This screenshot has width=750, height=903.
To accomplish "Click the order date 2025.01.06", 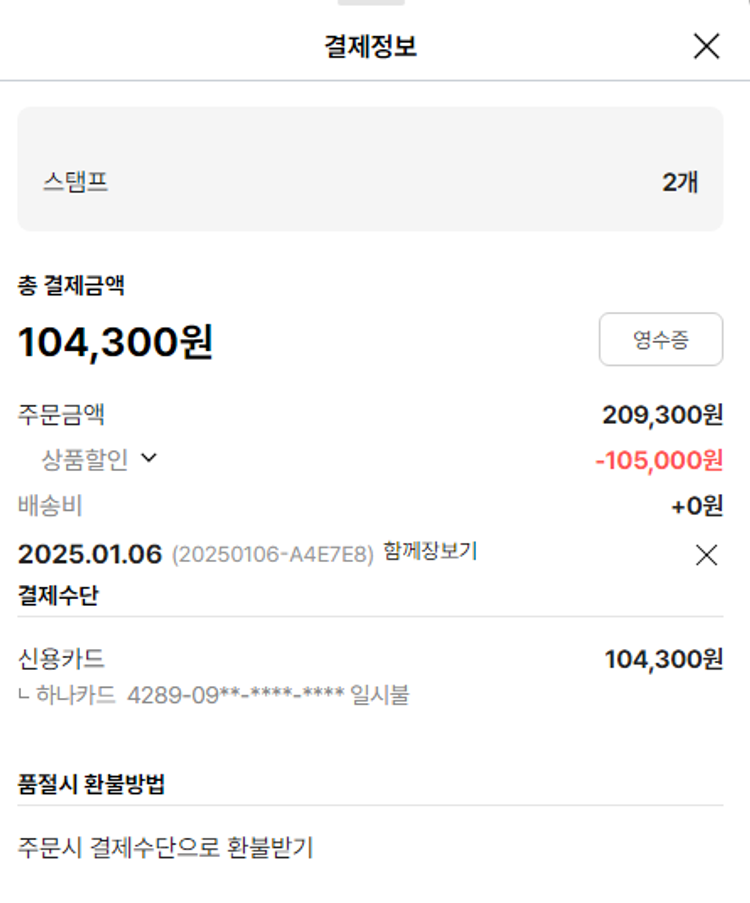I will click(x=90, y=554).
